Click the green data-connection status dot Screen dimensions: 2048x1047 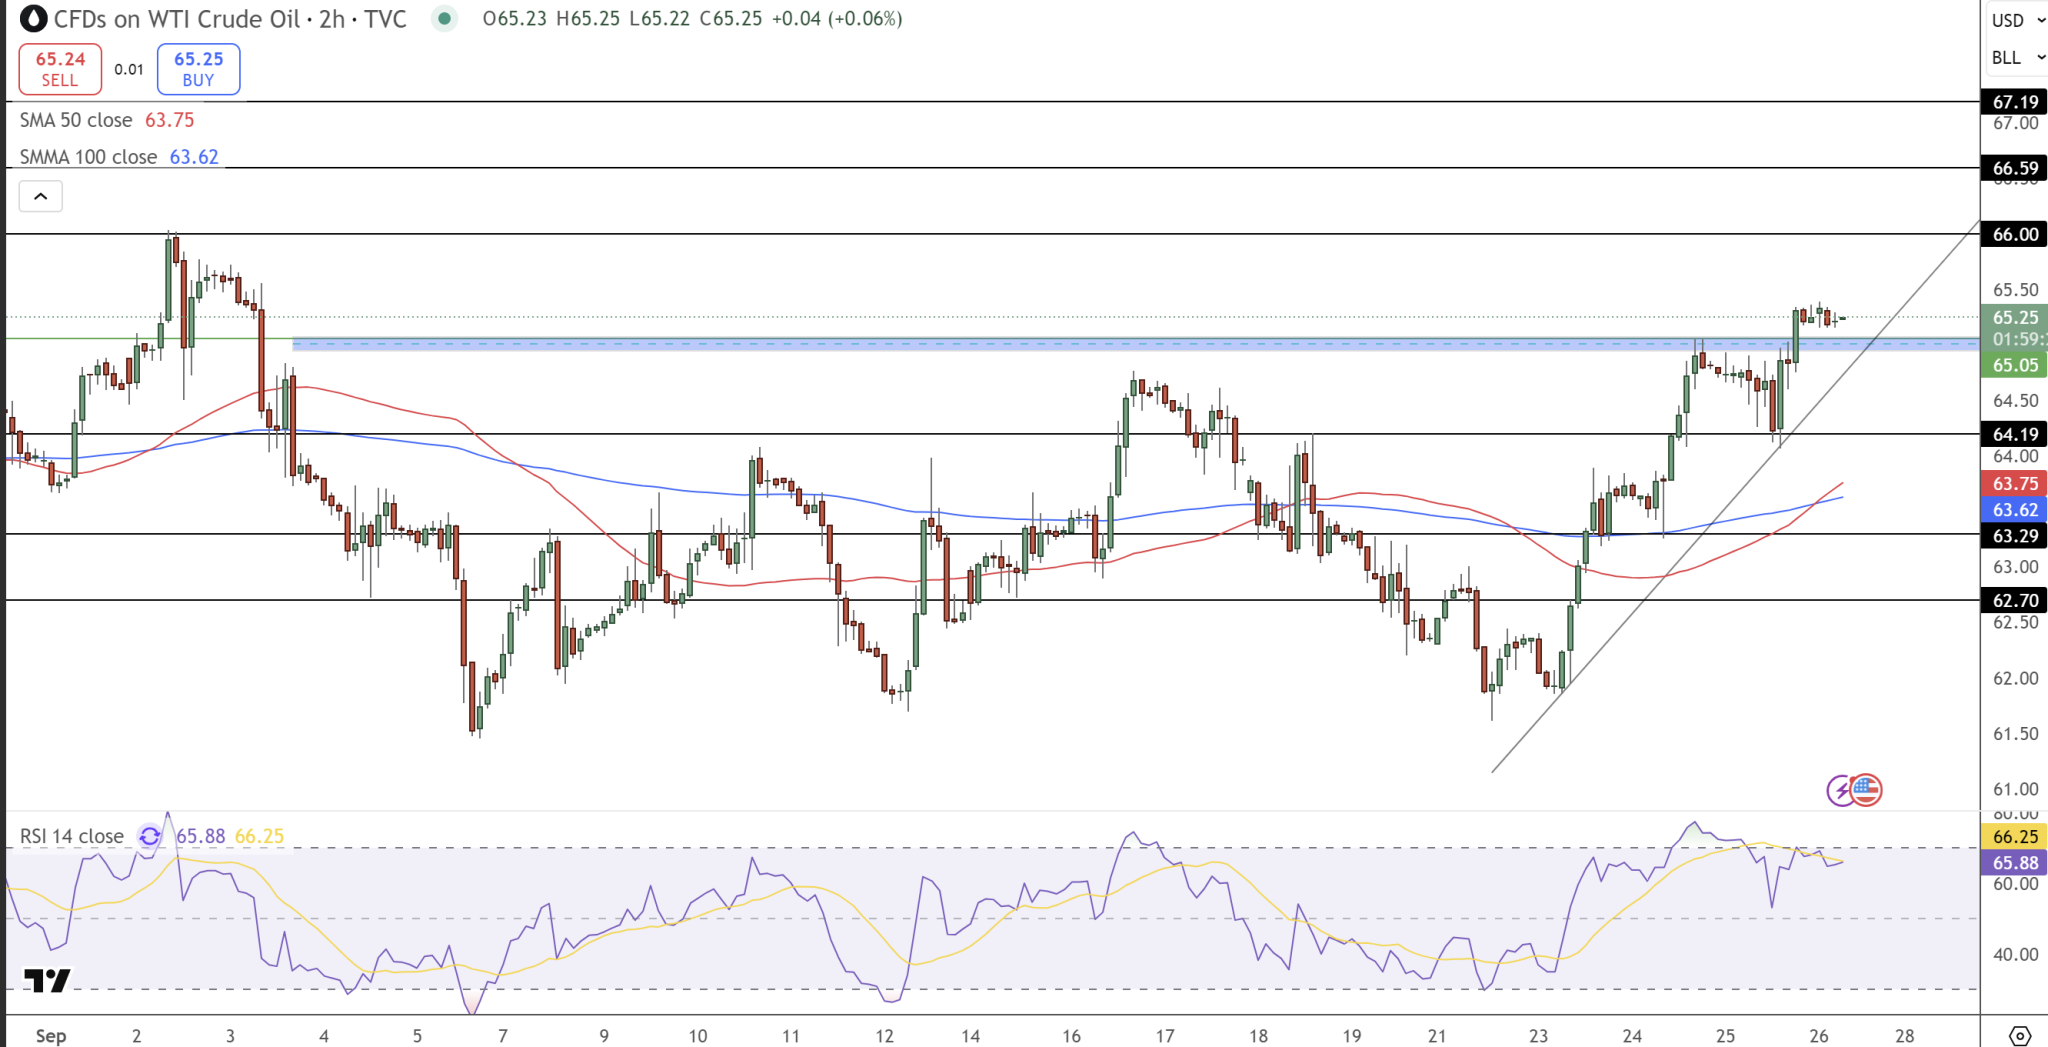443,18
